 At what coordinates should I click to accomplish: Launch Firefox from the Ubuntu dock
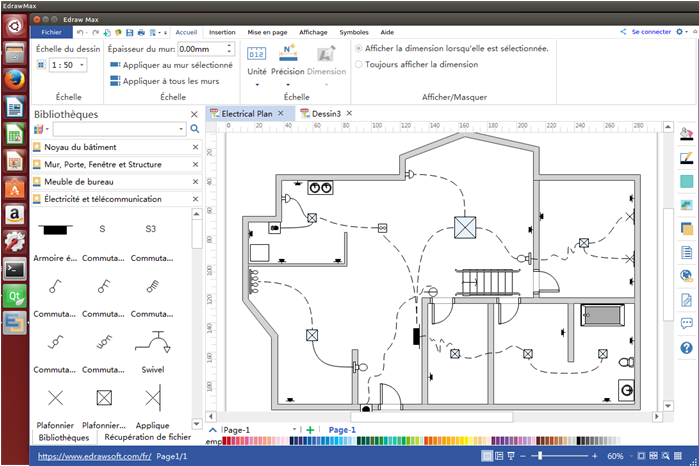click(15, 78)
